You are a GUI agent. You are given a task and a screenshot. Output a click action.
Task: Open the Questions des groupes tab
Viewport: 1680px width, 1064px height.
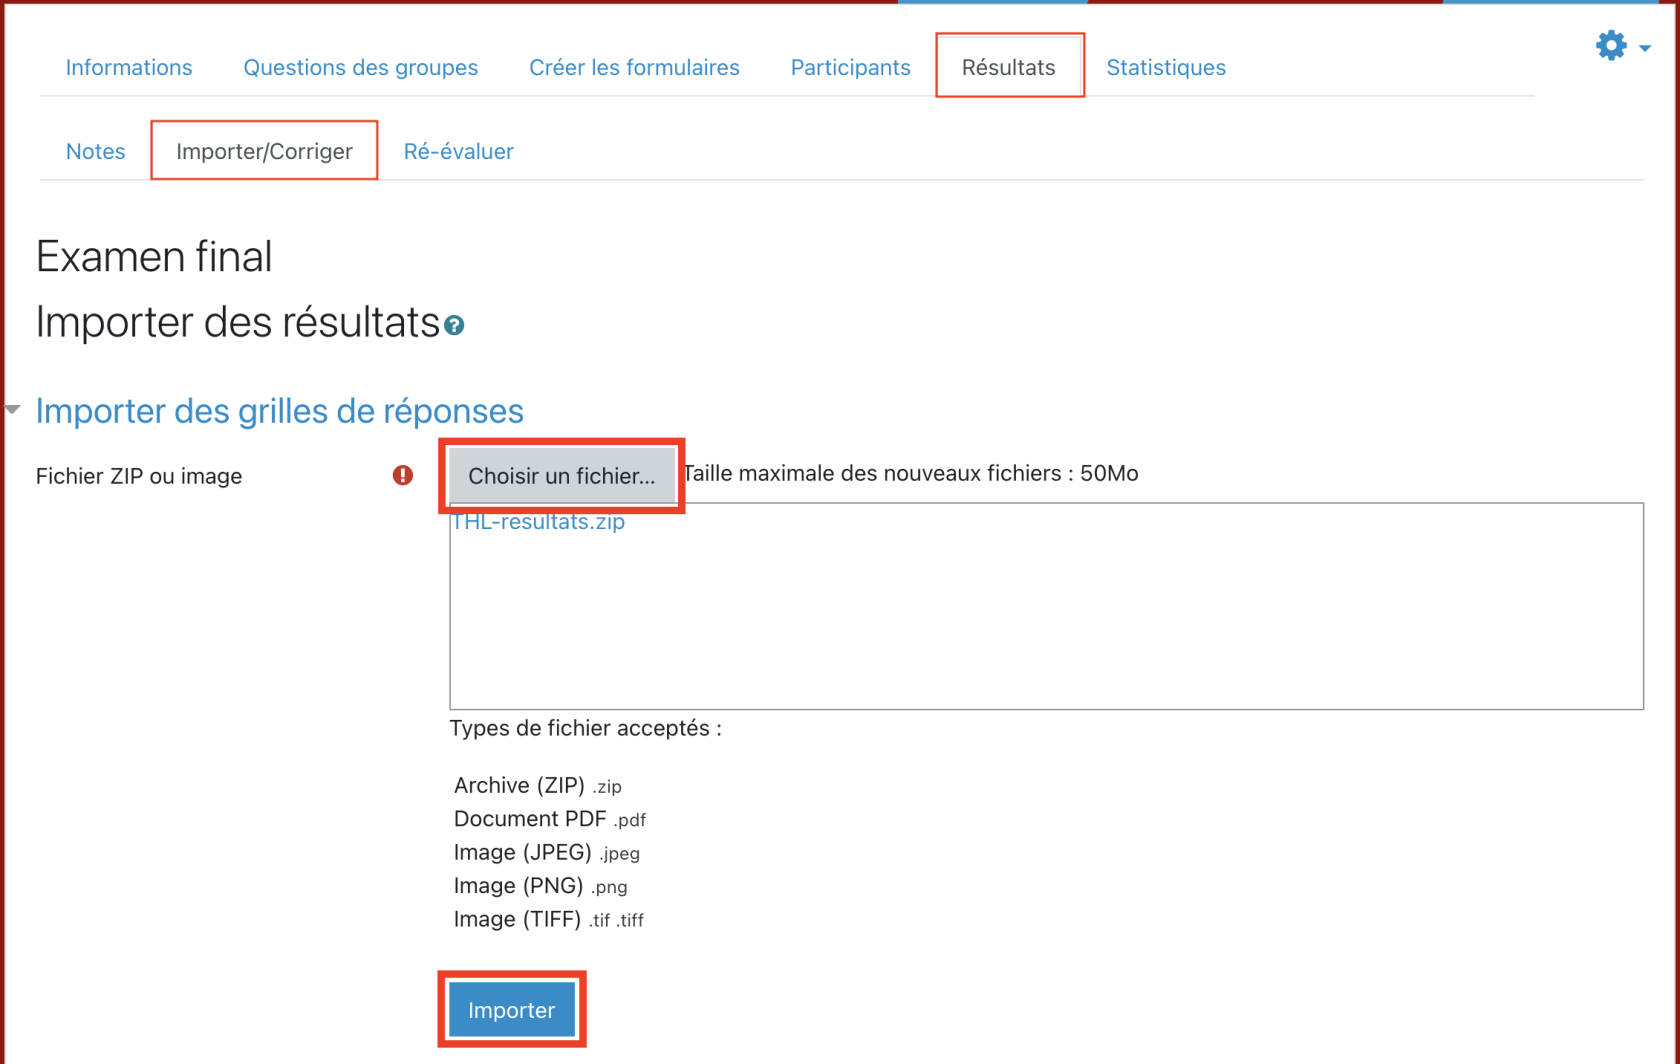[x=360, y=67]
